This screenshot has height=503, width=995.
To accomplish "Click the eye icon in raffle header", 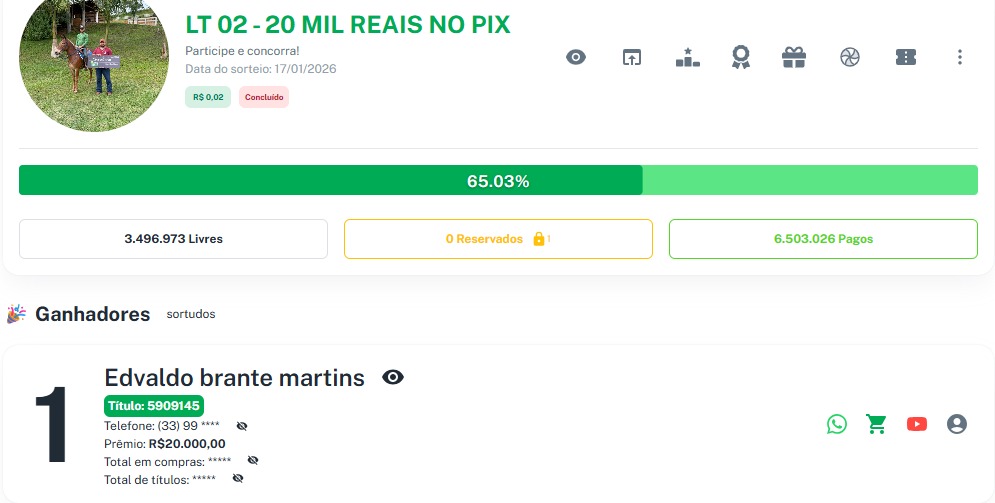I will [576, 57].
